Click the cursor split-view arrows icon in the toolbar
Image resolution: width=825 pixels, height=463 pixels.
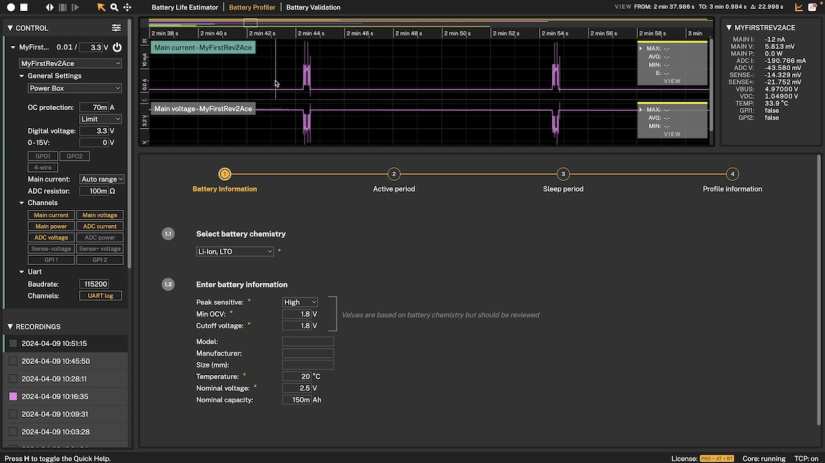49,7
